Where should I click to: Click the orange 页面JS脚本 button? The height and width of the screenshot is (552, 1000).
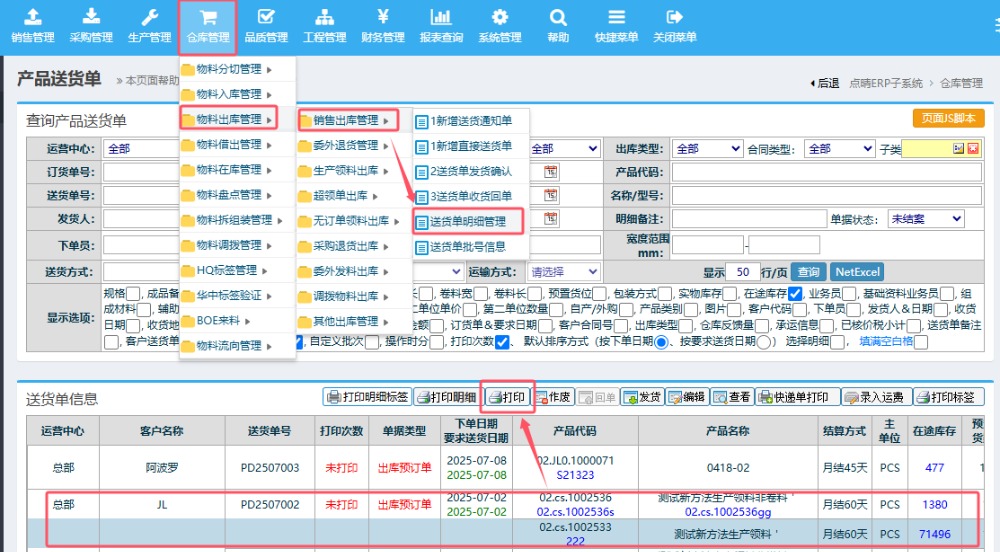(948, 118)
